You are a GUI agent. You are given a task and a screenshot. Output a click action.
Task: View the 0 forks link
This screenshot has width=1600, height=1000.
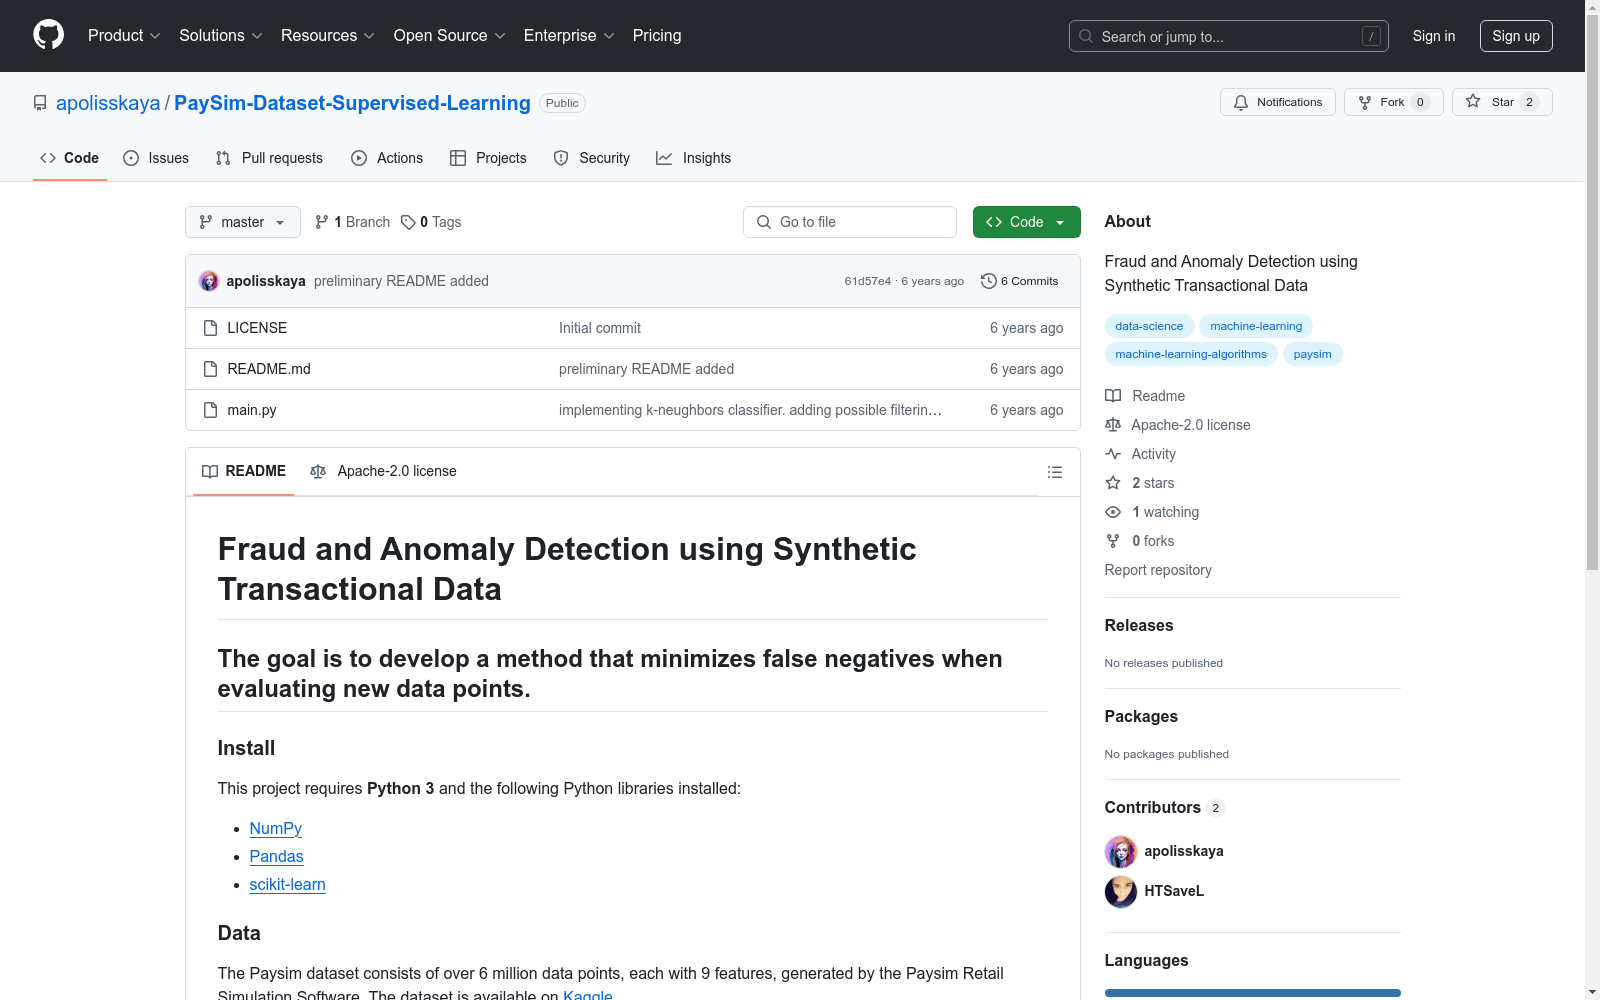click(x=1140, y=541)
